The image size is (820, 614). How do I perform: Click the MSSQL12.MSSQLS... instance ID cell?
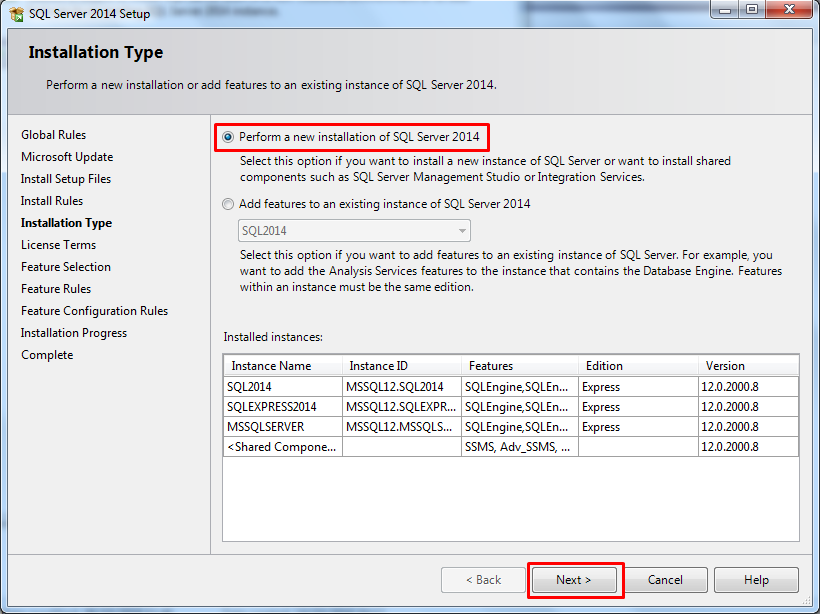(402, 427)
